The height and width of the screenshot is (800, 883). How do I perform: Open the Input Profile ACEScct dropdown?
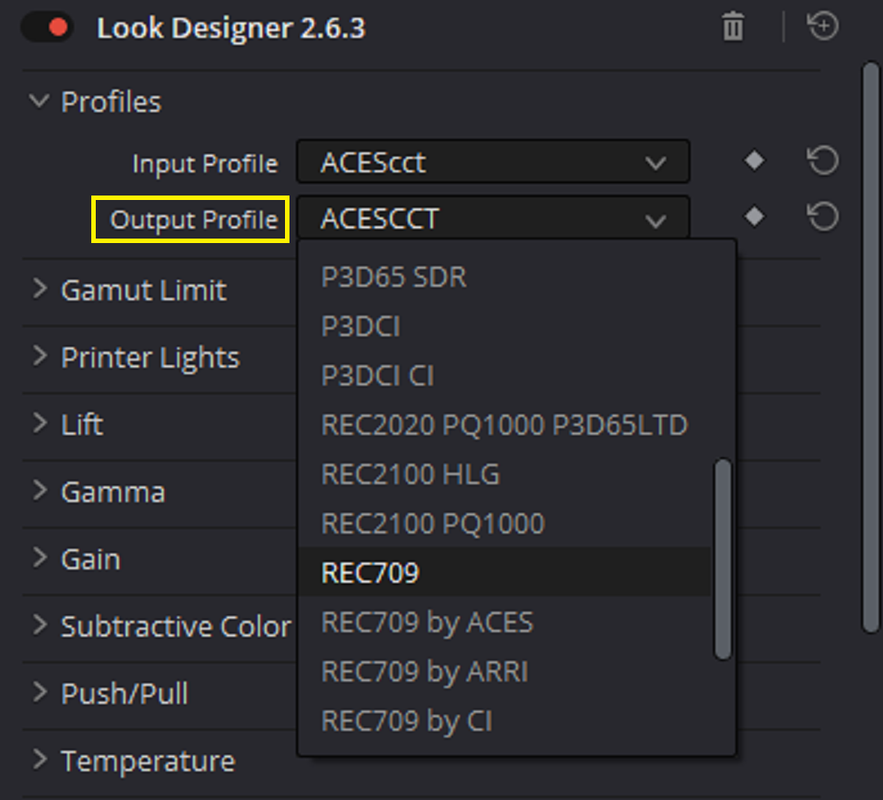pos(493,162)
